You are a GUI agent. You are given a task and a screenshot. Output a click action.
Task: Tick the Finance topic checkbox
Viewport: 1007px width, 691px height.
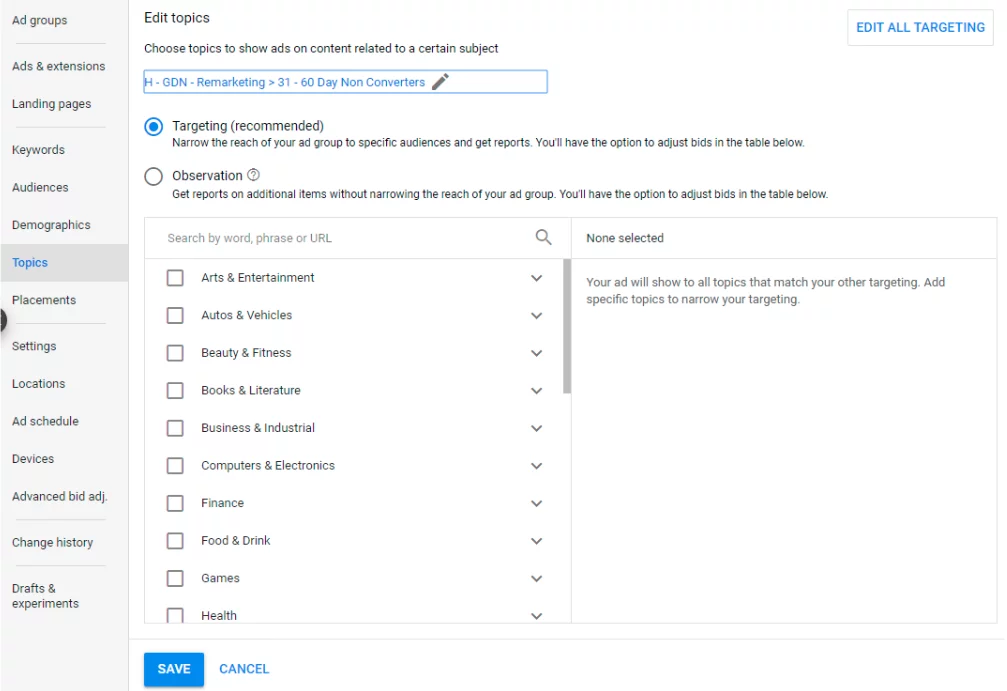pyautogui.click(x=175, y=503)
